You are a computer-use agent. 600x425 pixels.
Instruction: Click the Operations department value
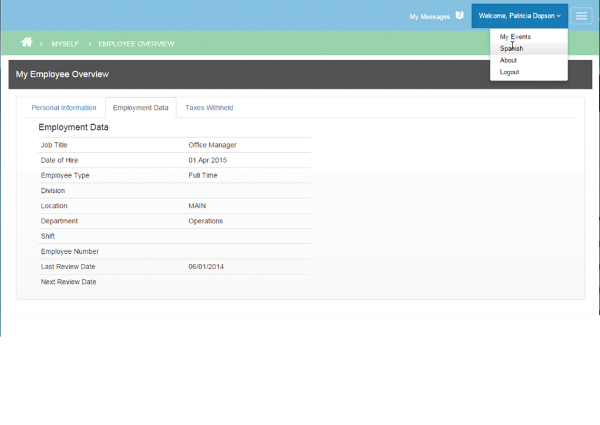[205, 221]
